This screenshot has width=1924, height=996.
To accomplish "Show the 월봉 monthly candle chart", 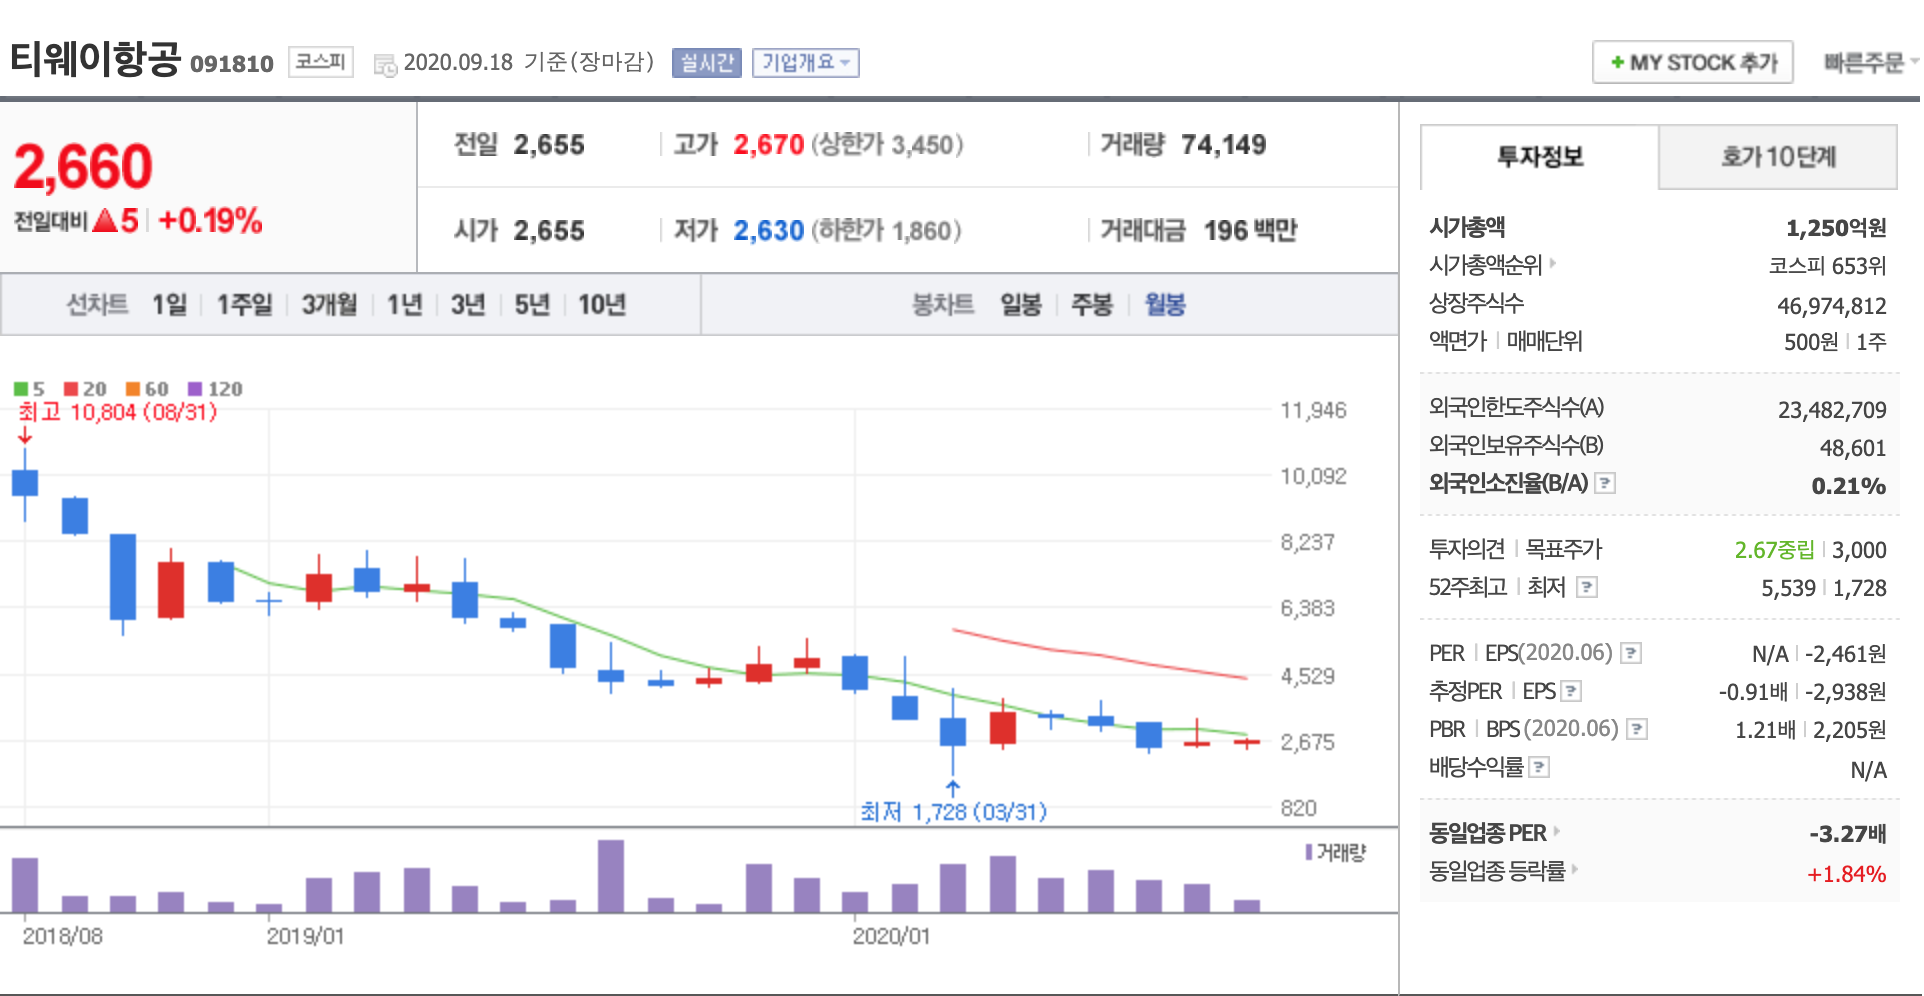I will click(1165, 304).
